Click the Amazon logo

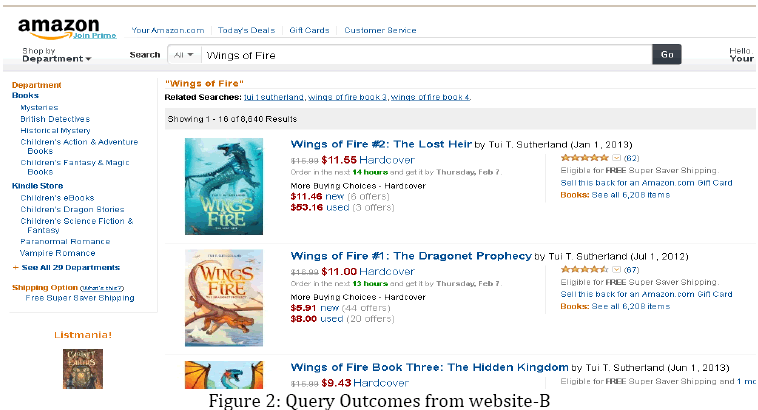(58, 28)
